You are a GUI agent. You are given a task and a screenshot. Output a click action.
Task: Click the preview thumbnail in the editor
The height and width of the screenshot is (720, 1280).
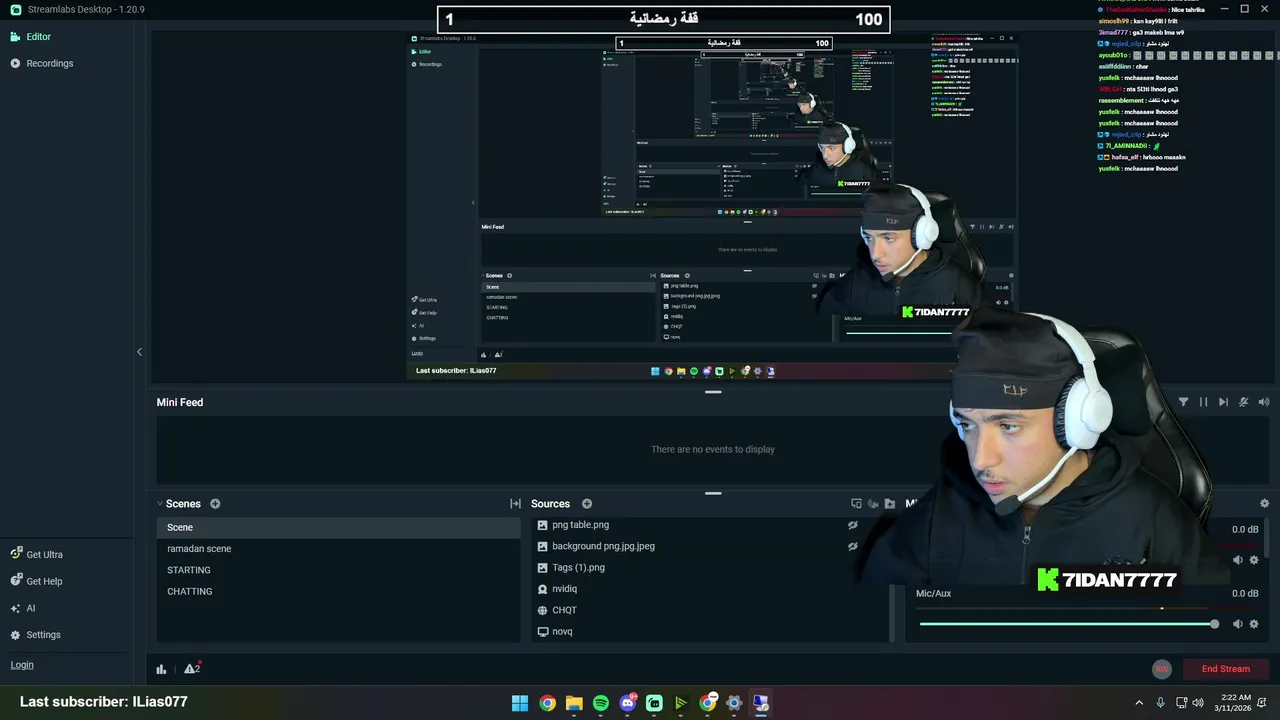click(713, 208)
